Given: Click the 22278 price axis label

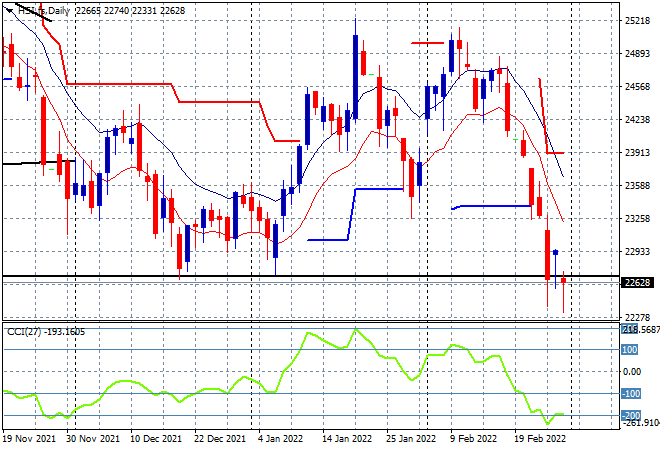Looking at the screenshot, I should point(637,317).
